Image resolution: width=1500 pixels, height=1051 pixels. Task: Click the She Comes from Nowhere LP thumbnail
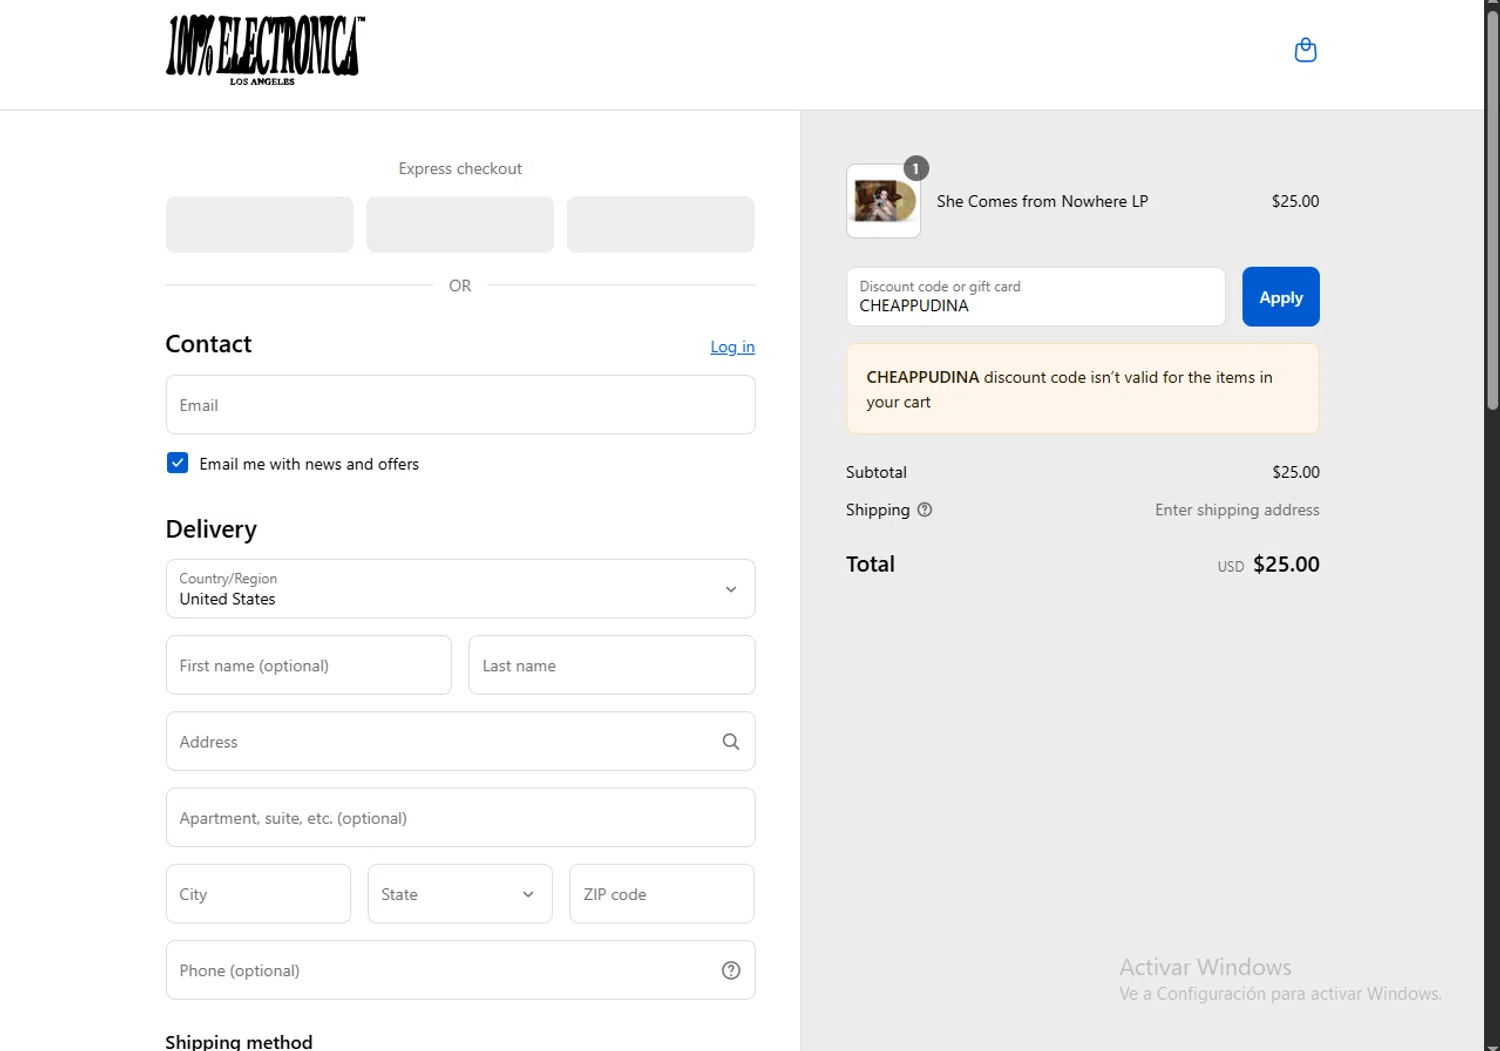883,201
